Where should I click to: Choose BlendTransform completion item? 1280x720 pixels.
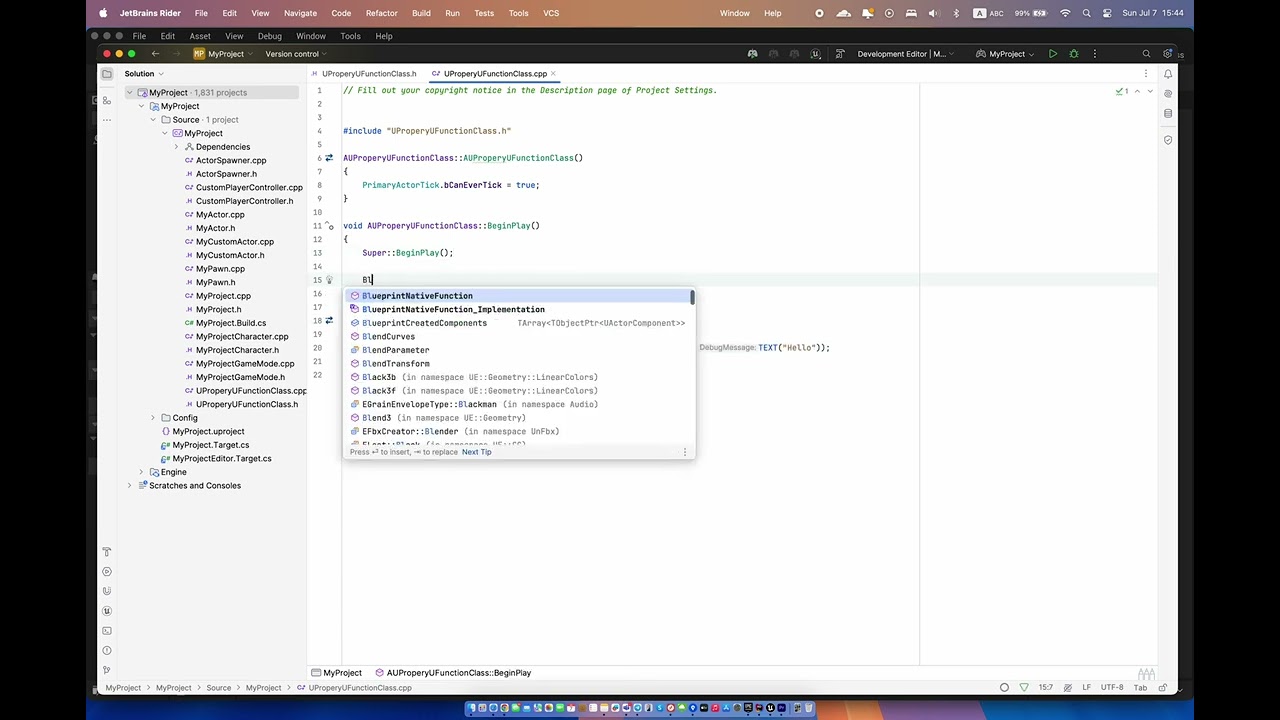(x=518, y=364)
